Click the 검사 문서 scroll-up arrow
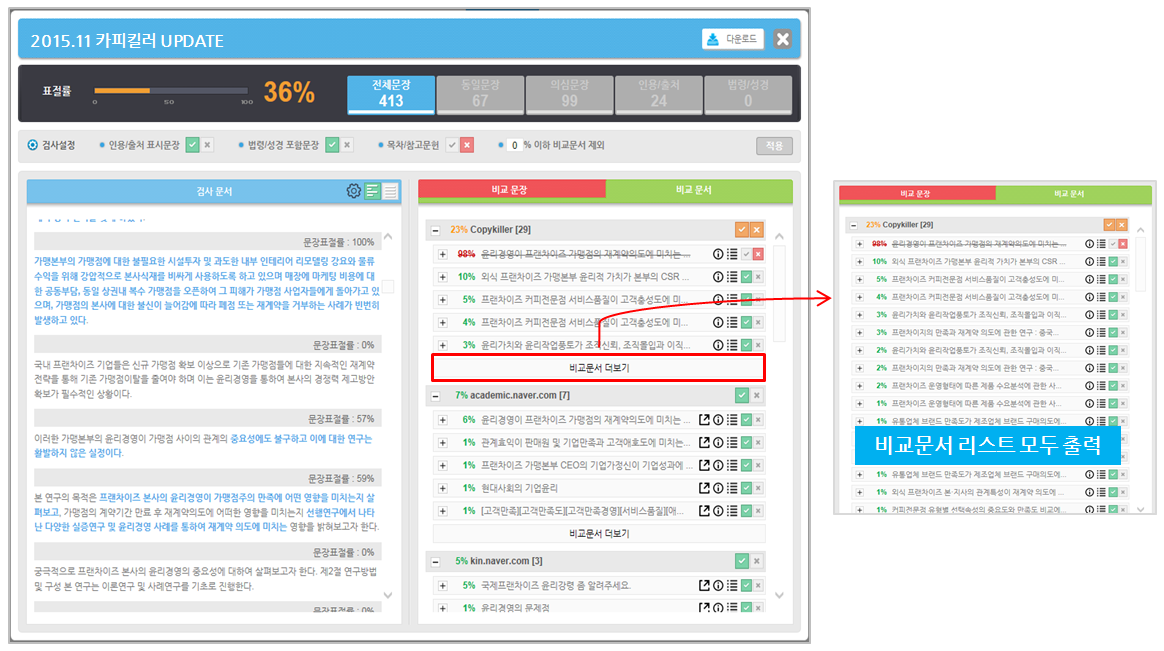 click(x=388, y=237)
